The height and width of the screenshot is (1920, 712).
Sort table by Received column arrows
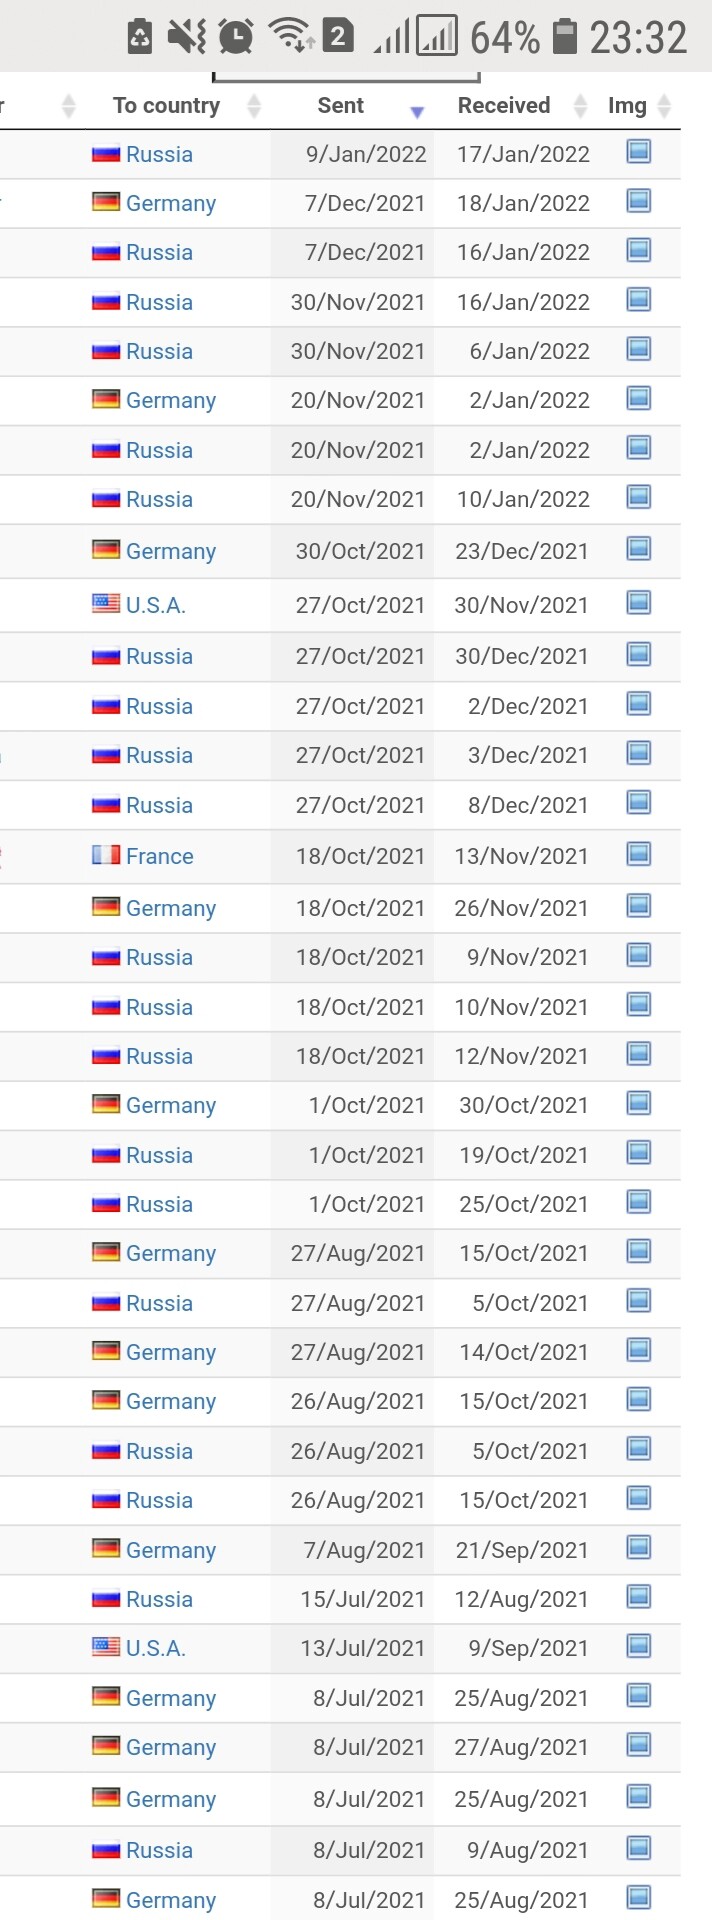580,106
